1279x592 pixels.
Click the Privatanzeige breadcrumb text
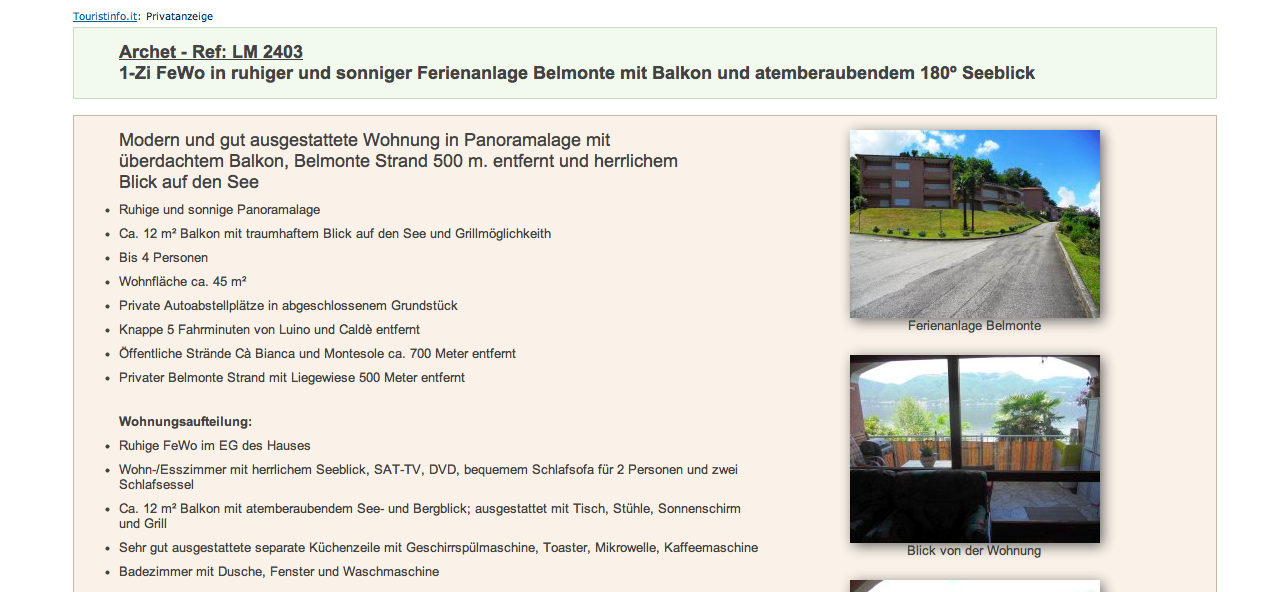[179, 16]
